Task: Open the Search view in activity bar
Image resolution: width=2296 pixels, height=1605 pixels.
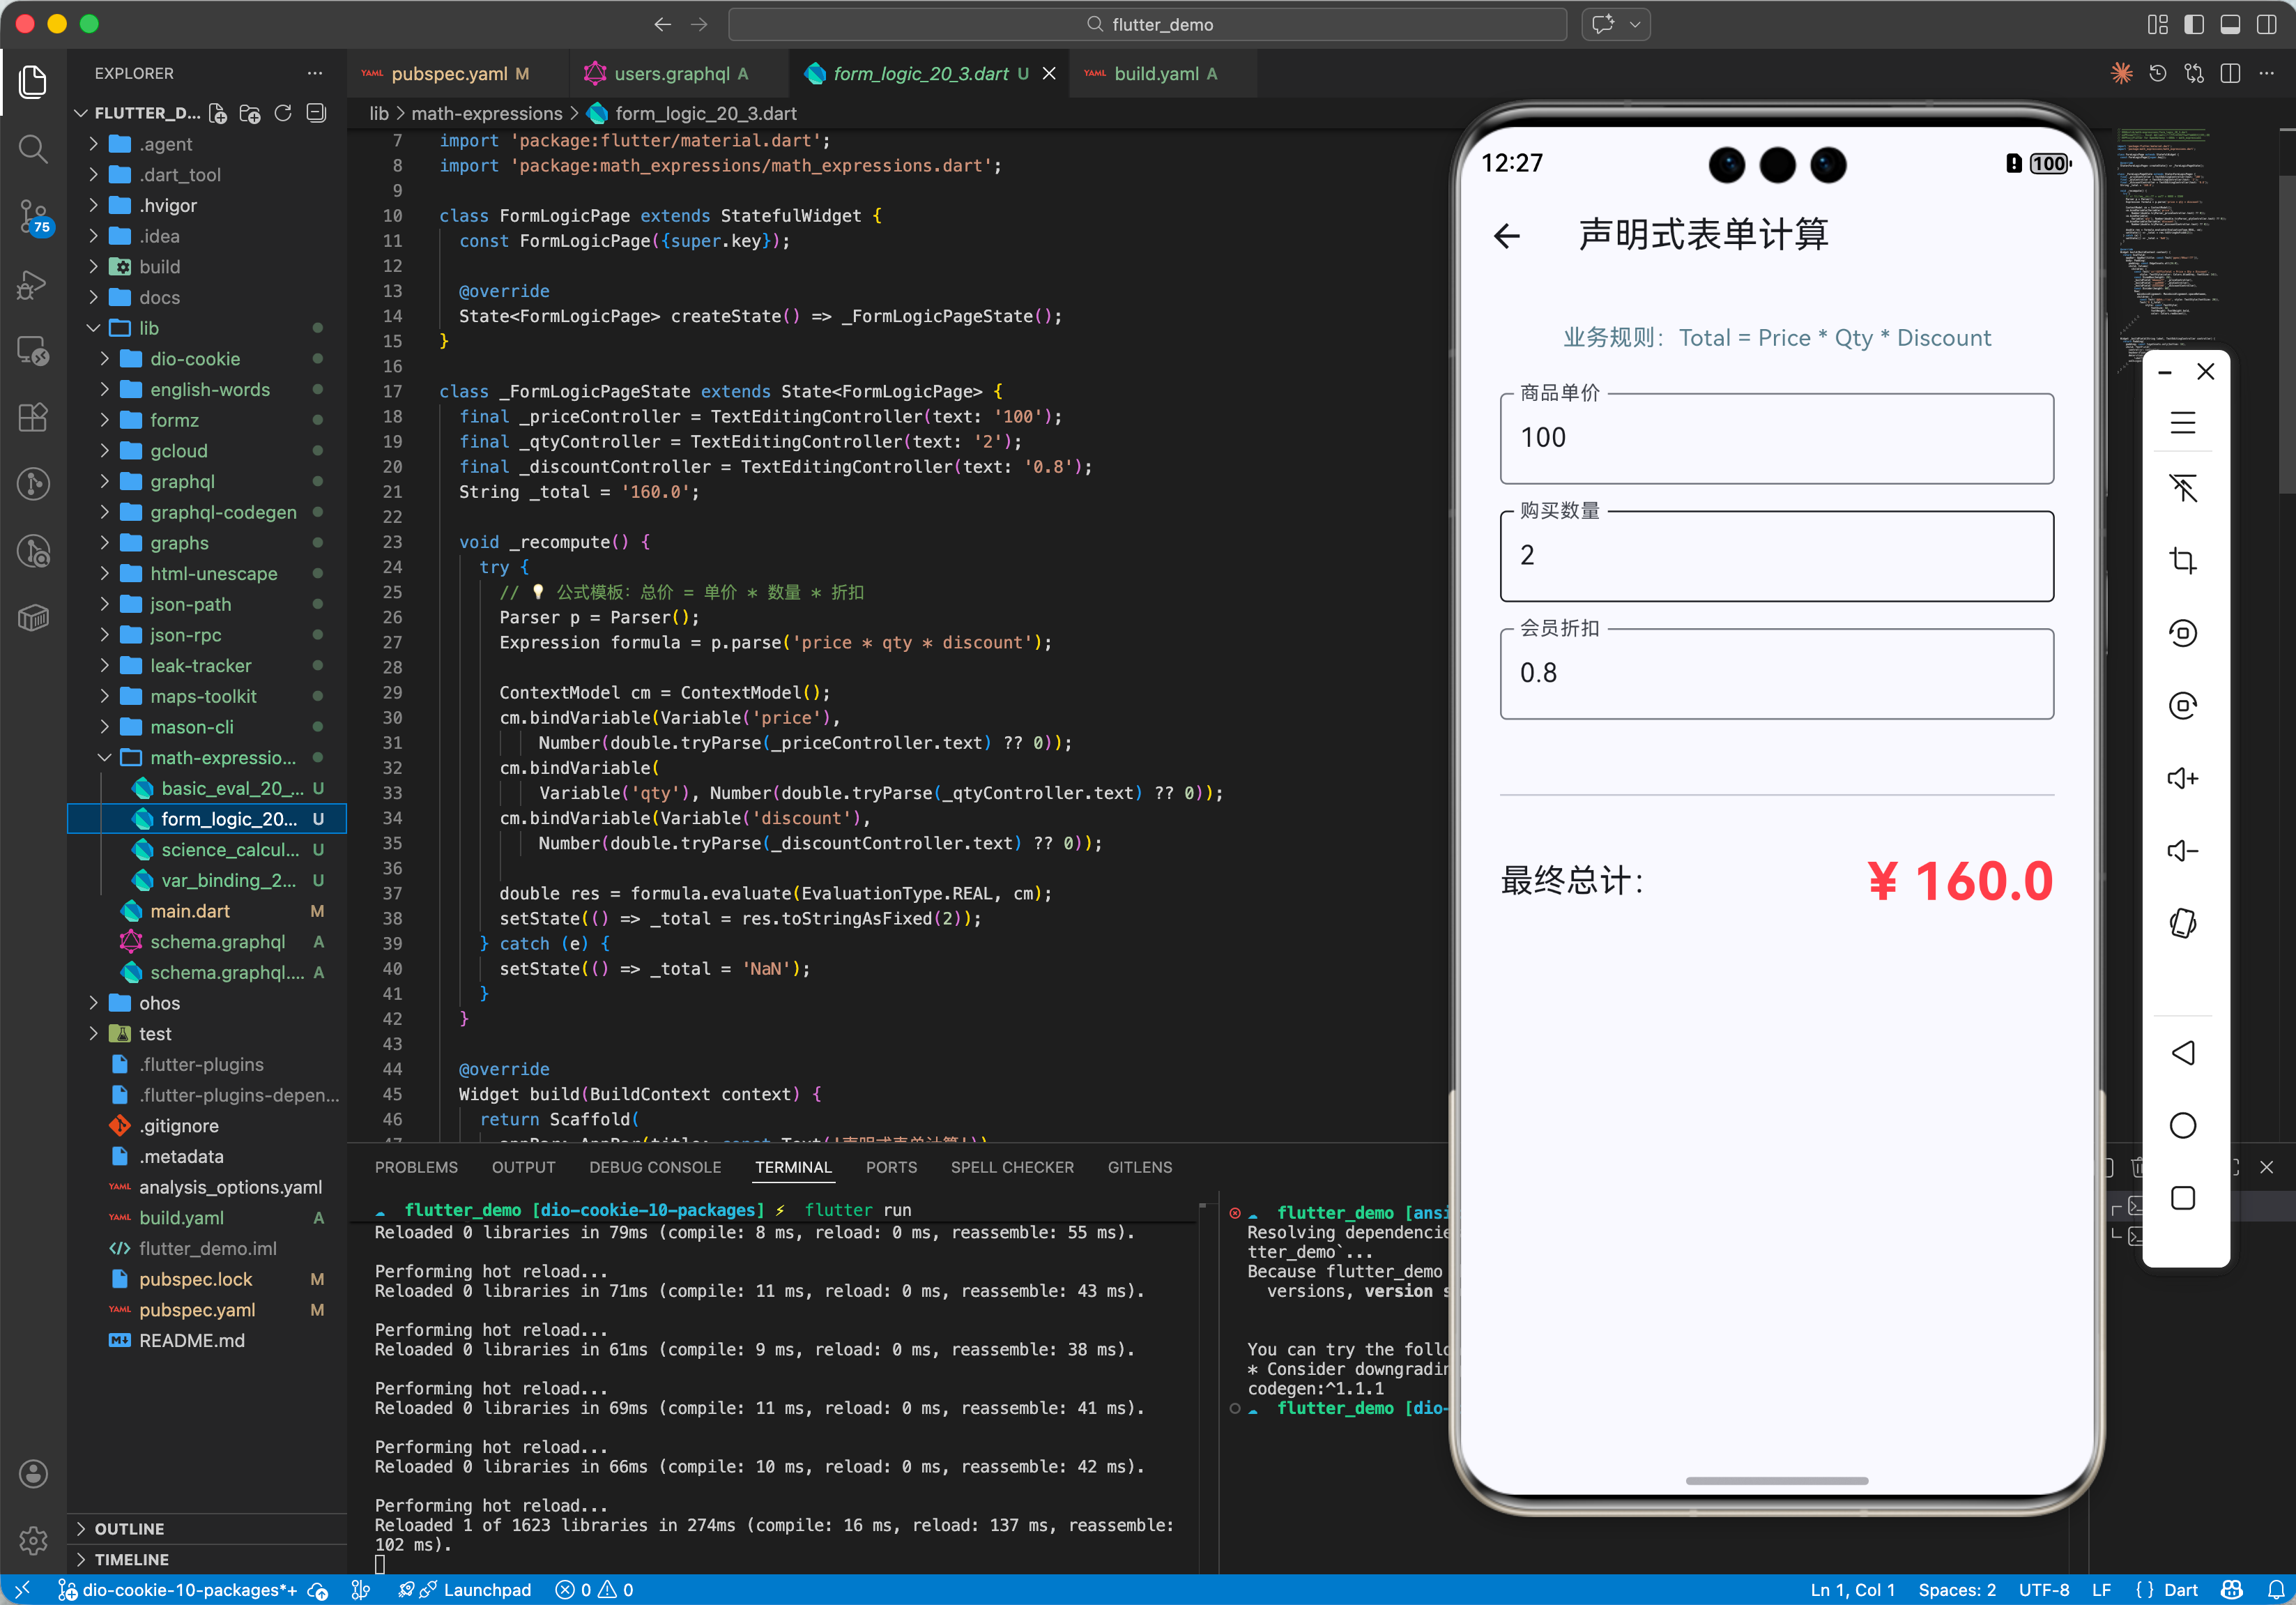Action: pyautogui.click(x=33, y=149)
